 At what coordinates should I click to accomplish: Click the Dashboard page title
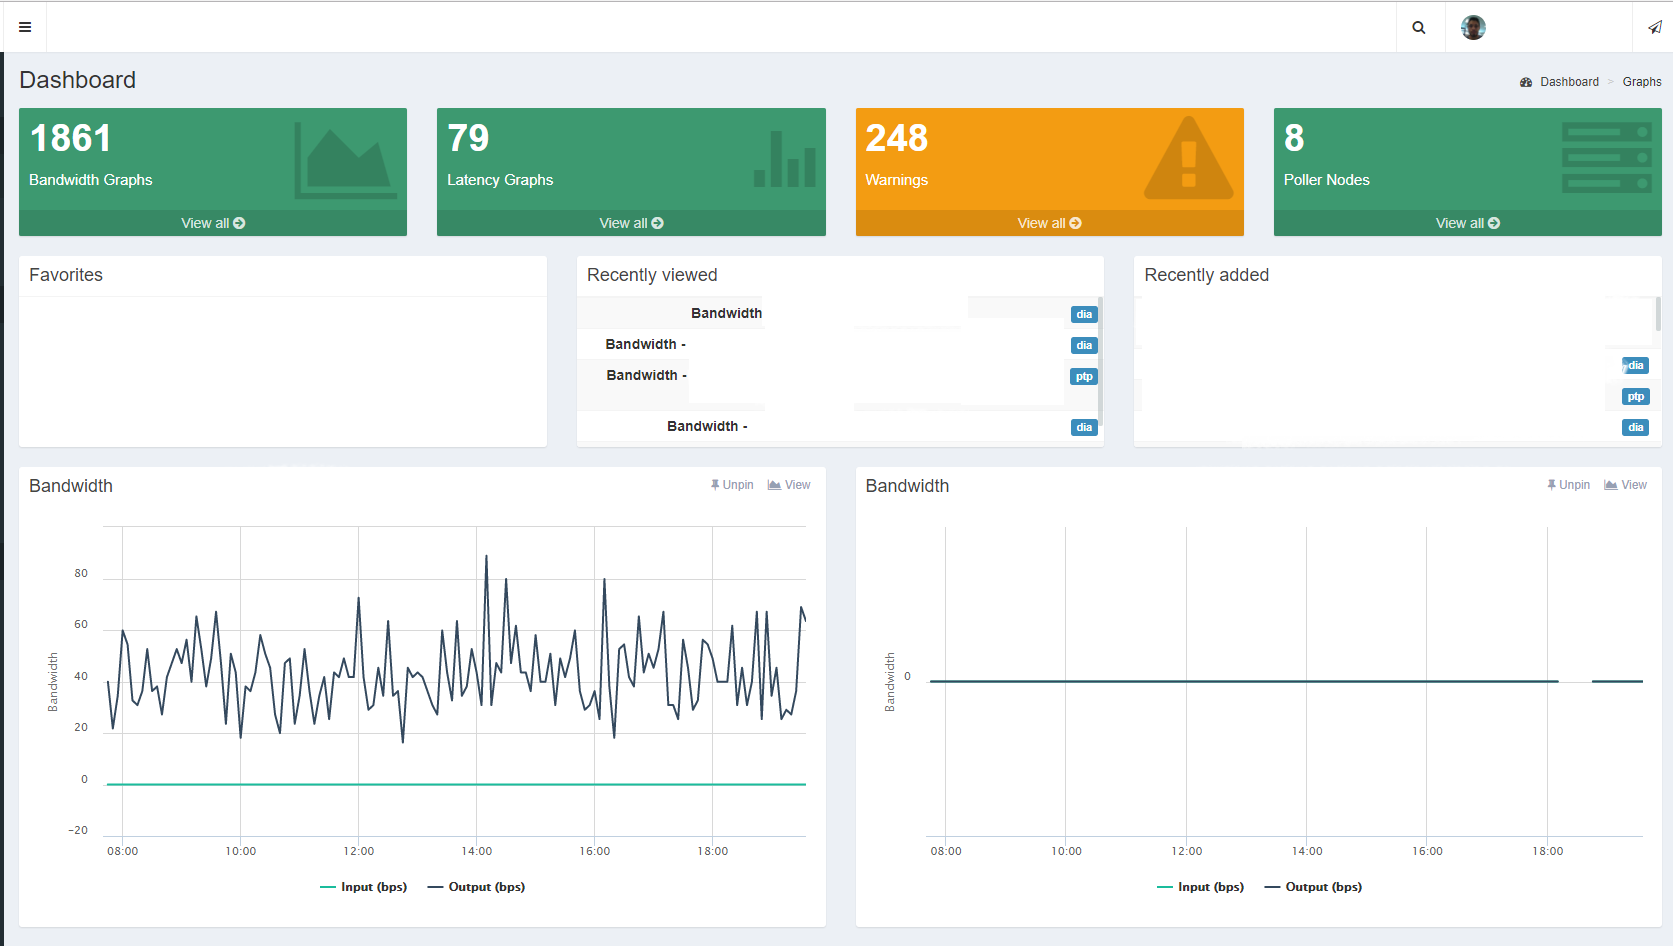click(77, 80)
